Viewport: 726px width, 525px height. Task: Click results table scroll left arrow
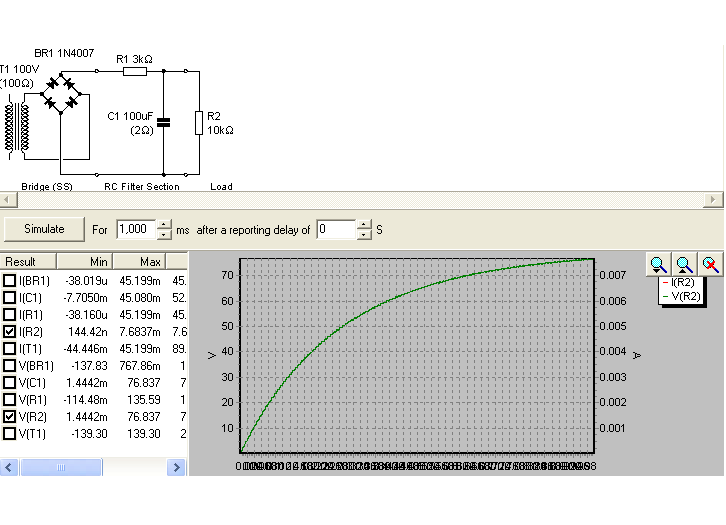tap(9, 467)
